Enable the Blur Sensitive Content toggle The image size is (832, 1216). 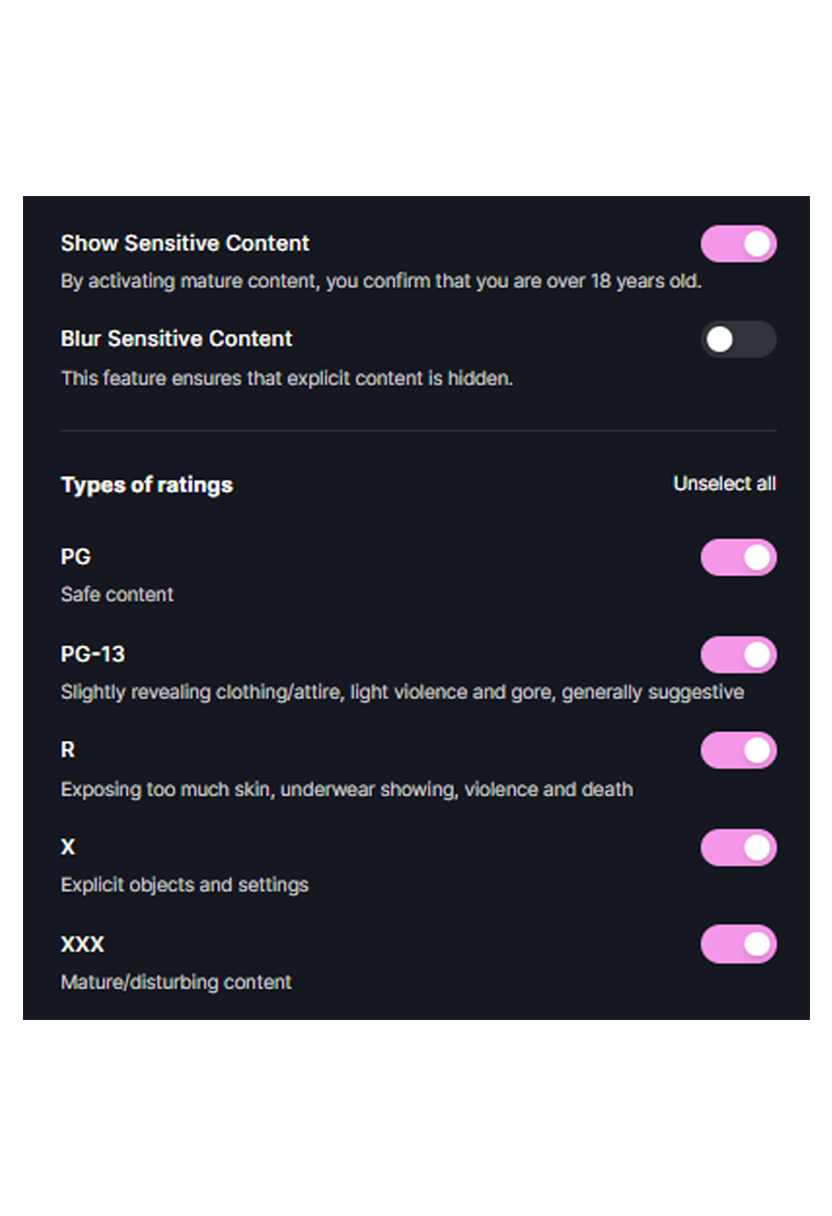coord(739,340)
